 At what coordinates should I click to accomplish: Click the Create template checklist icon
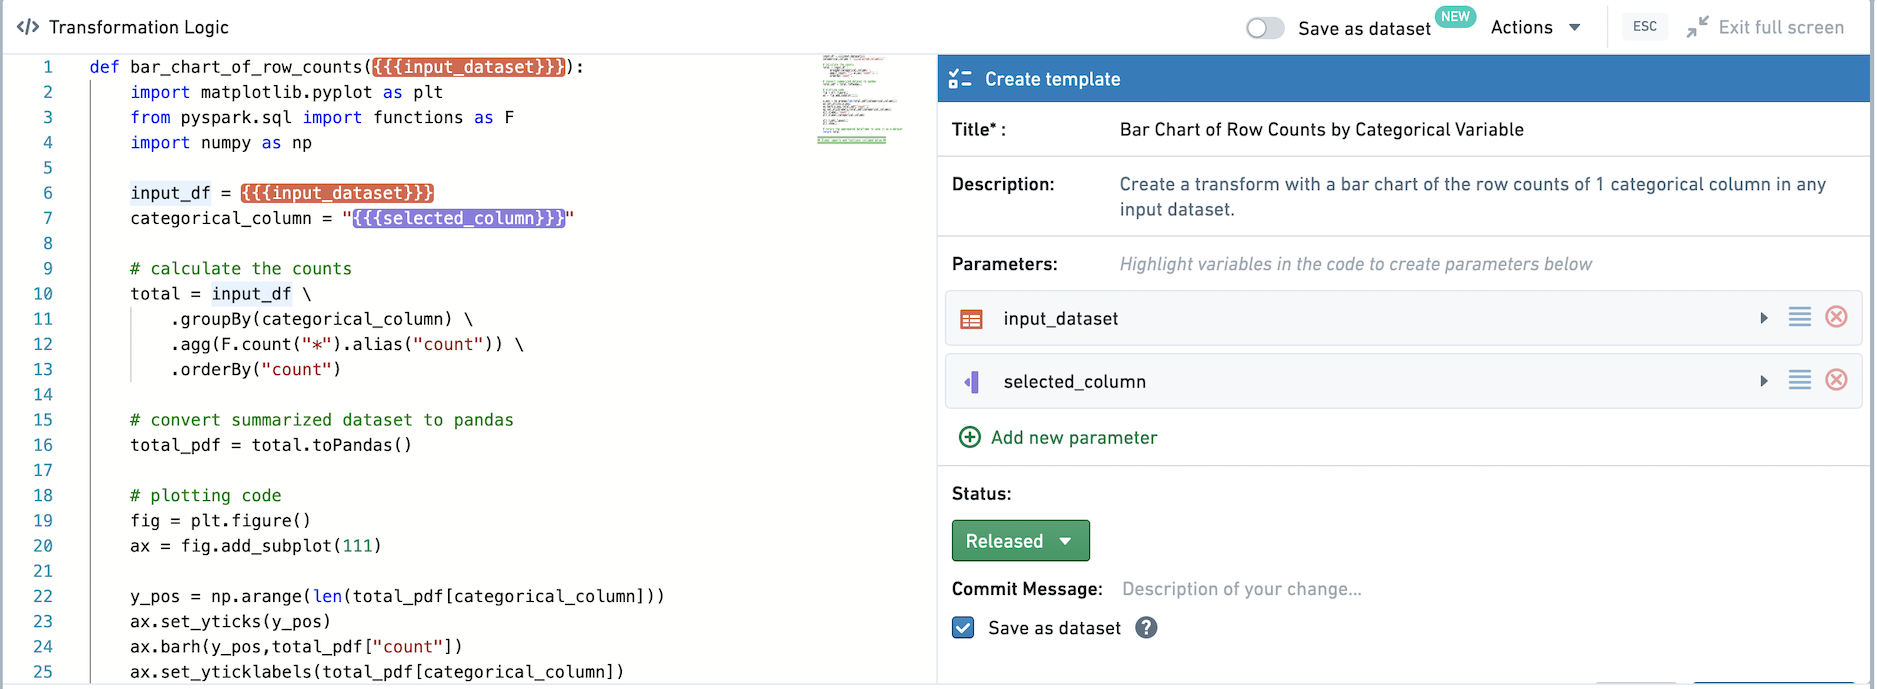point(960,79)
